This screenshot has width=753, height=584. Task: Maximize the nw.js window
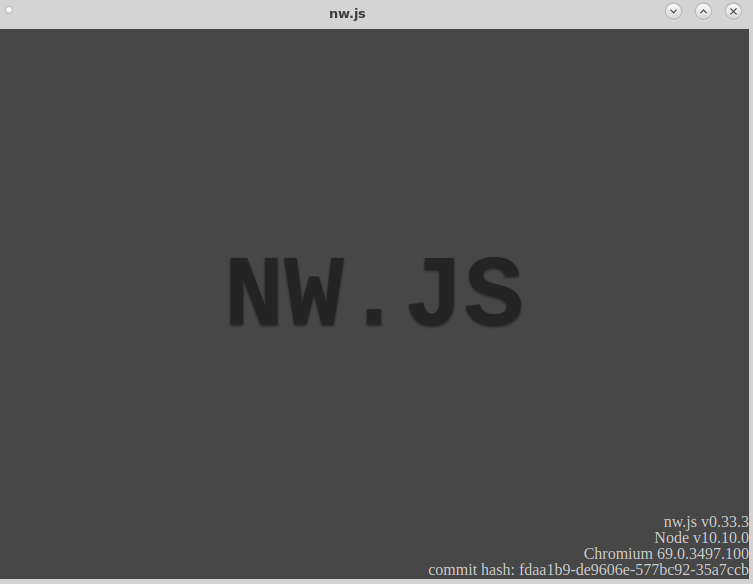click(x=703, y=11)
